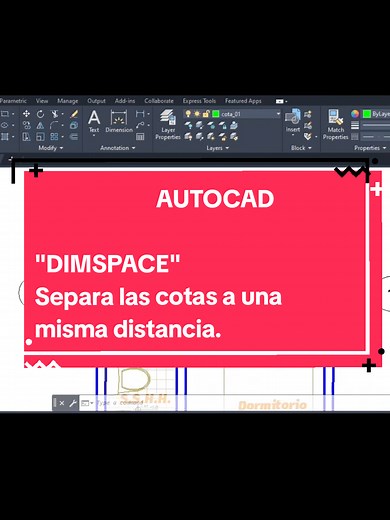Switch to the Collaborate tab
This screenshot has height=520, width=390.
159,101
